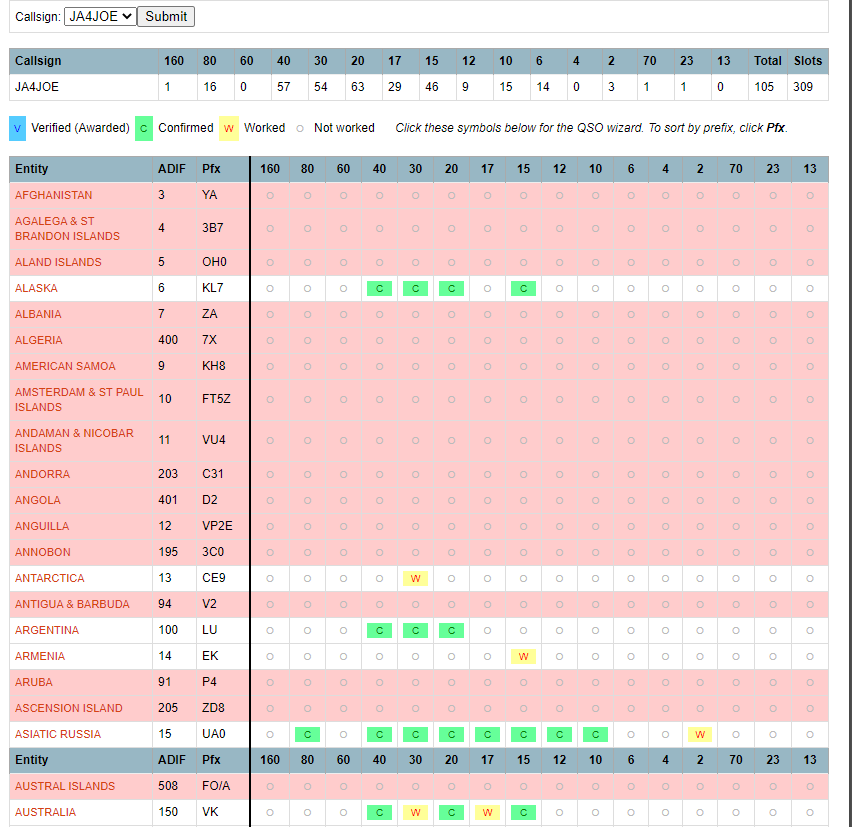The image size is (852, 827).
Task: Click Asiatic Russia 80m confirmed symbol
Action: tap(308, 735)
